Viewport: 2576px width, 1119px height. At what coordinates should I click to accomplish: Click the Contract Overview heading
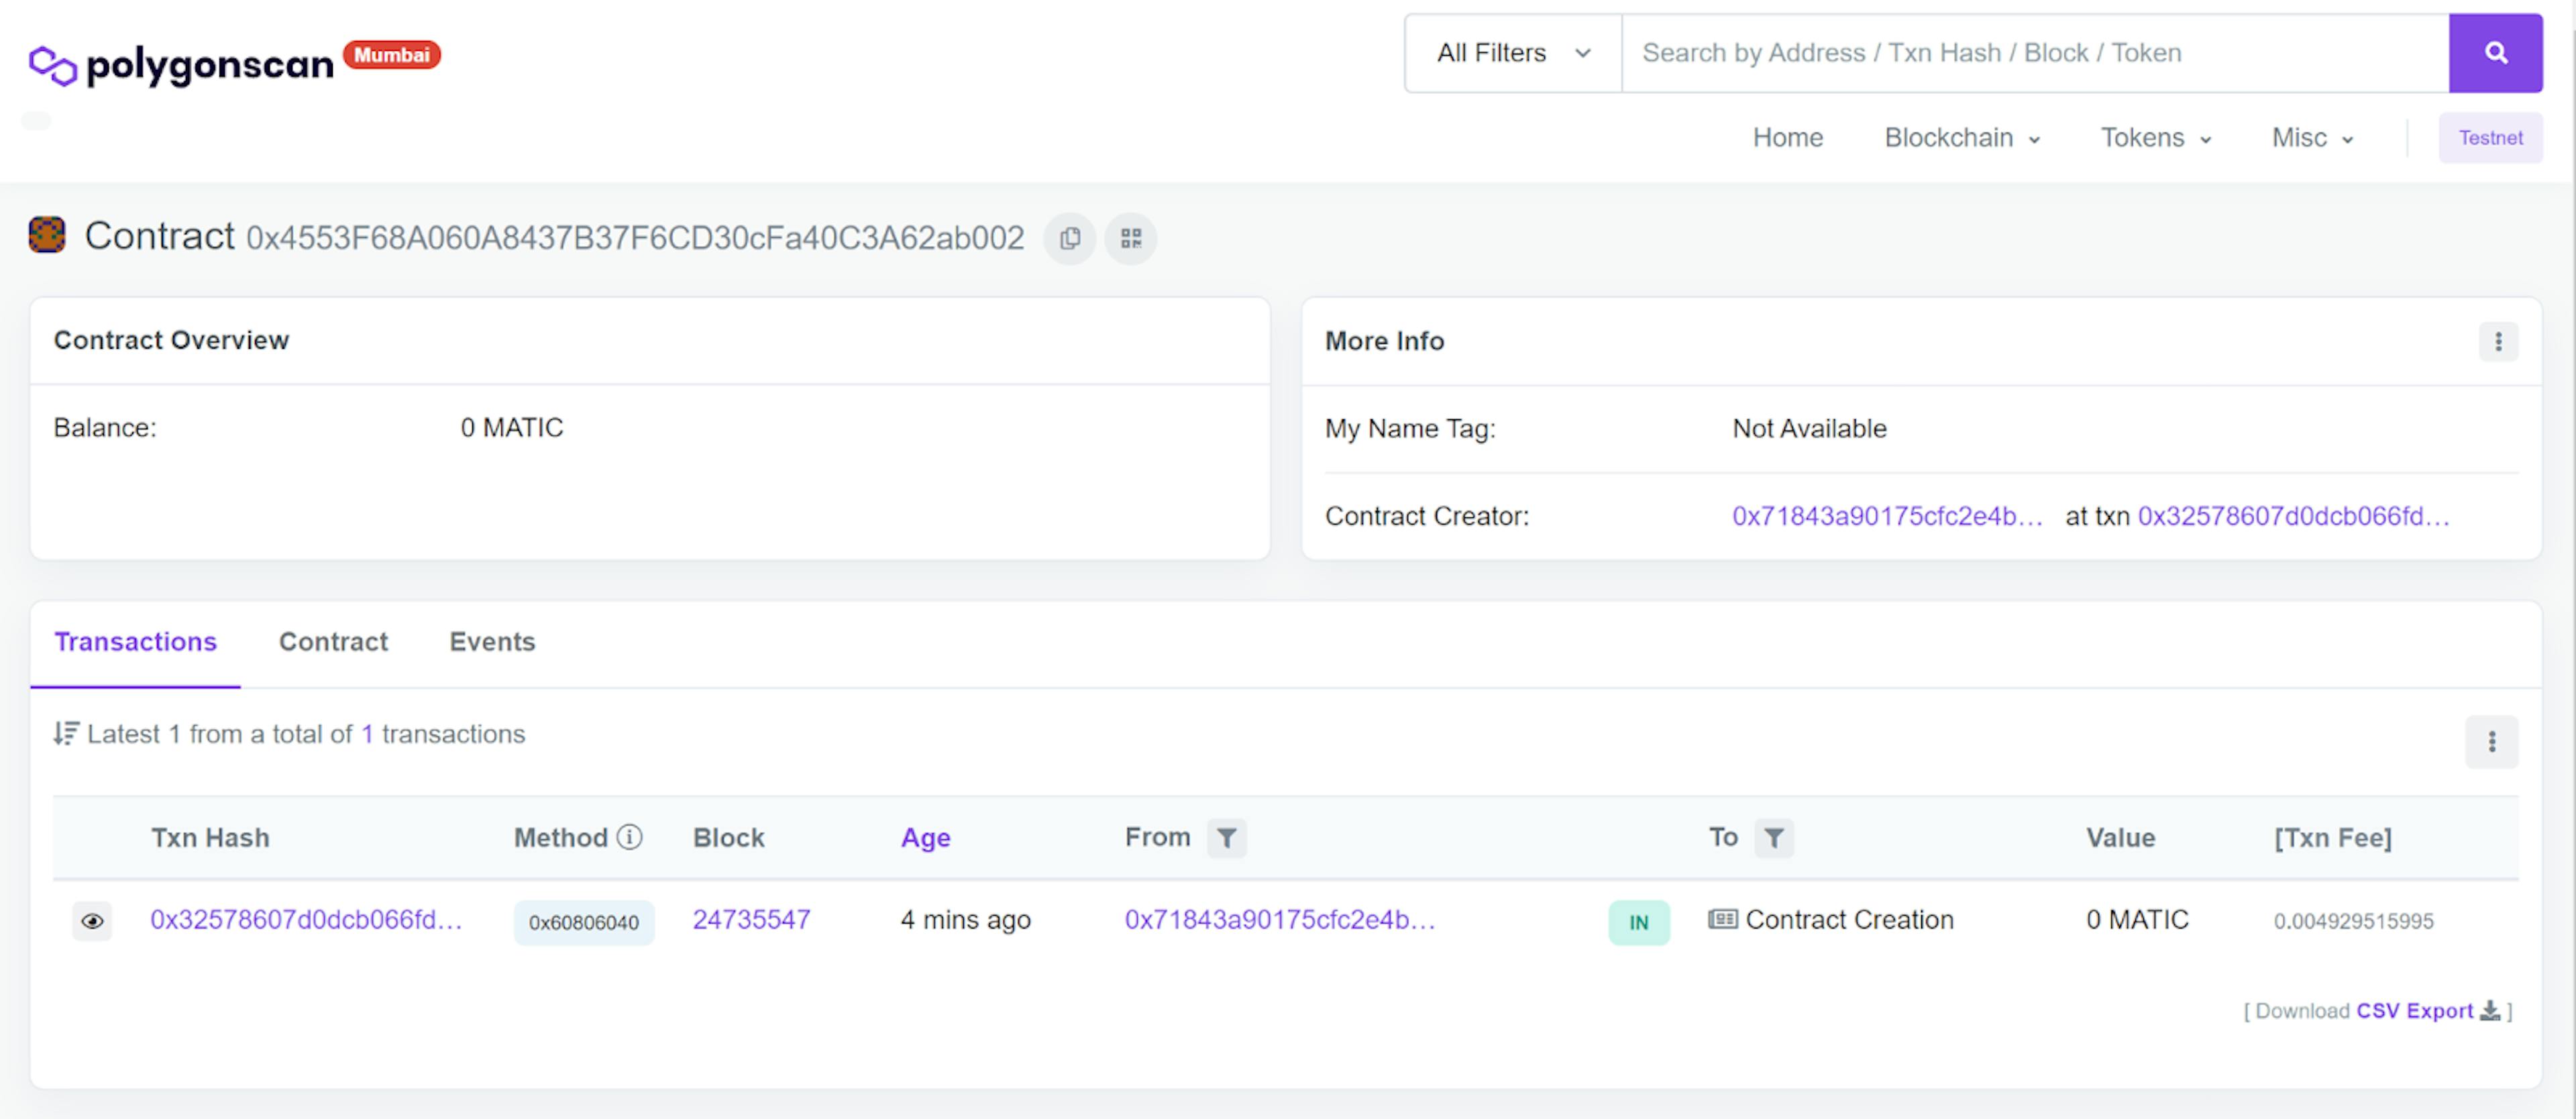click(x=171, y=341)
